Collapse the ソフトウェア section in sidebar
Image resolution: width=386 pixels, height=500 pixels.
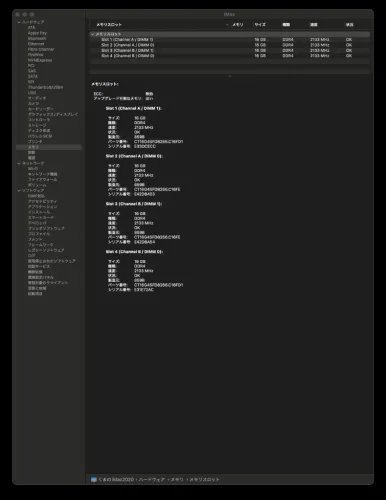pos(19,191)
